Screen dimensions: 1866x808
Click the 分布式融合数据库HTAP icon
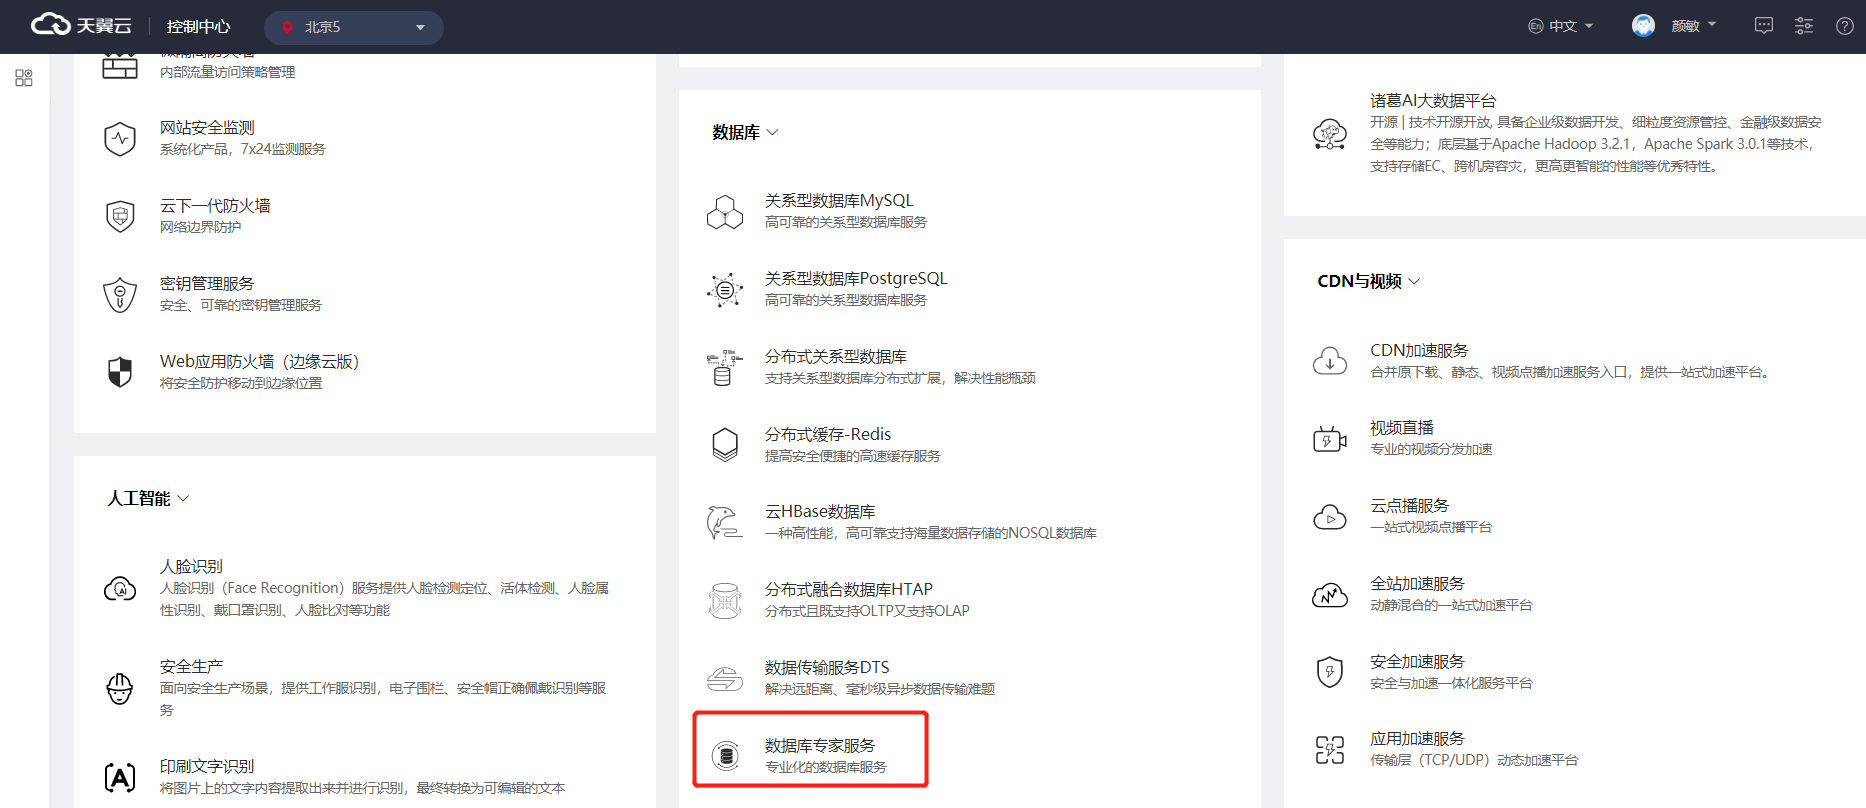[x=725, y=600]
